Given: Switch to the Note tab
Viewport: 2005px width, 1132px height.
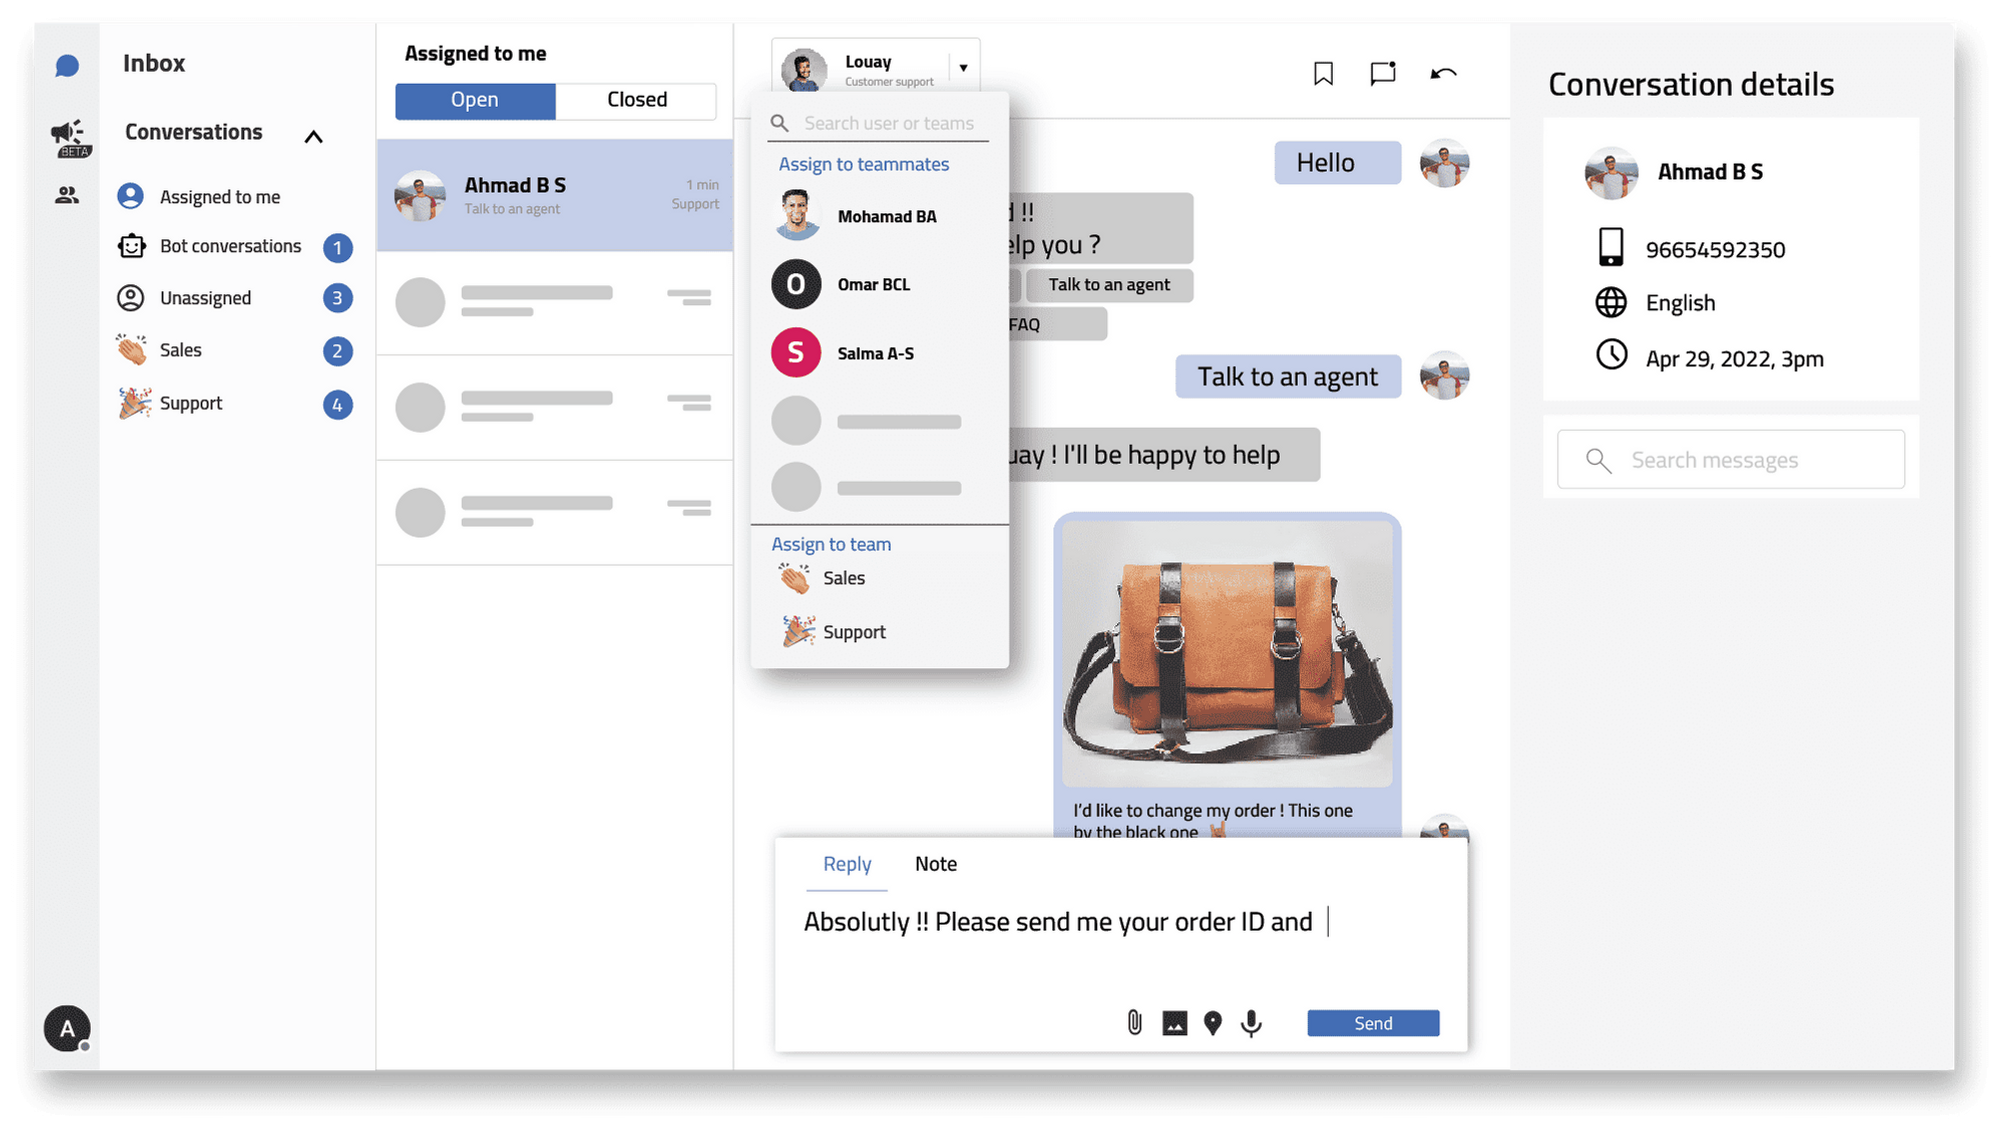Looking at the screenshot, I should point(935,864).
